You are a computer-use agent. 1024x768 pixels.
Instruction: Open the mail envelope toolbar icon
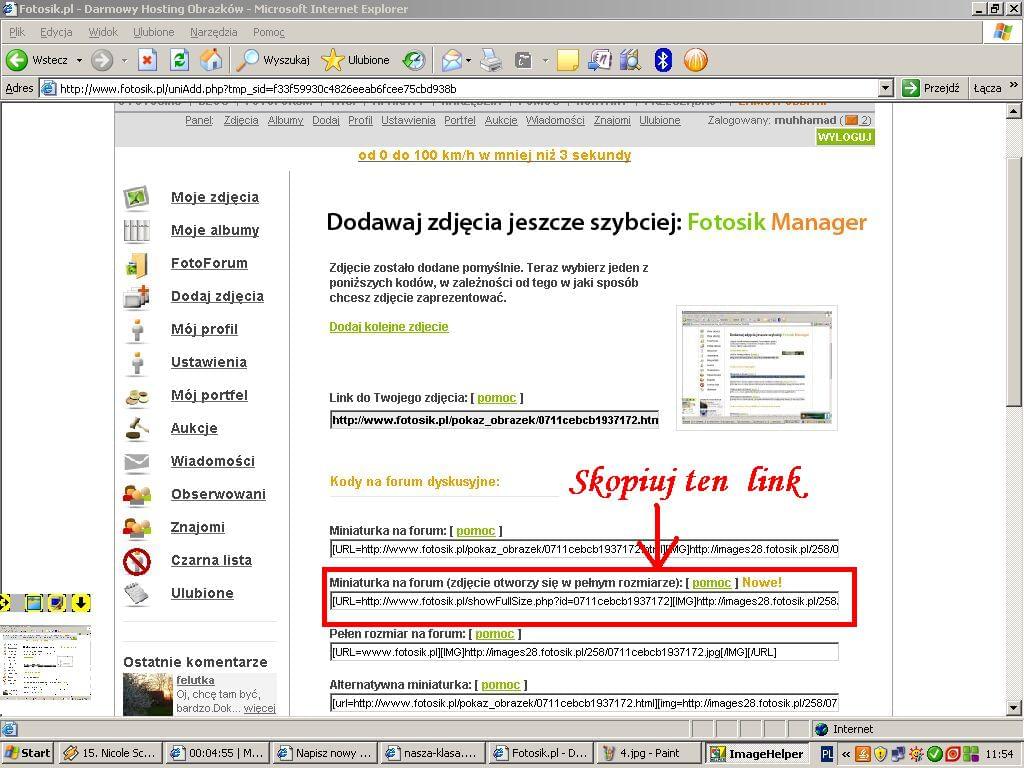tap(452, 60)
